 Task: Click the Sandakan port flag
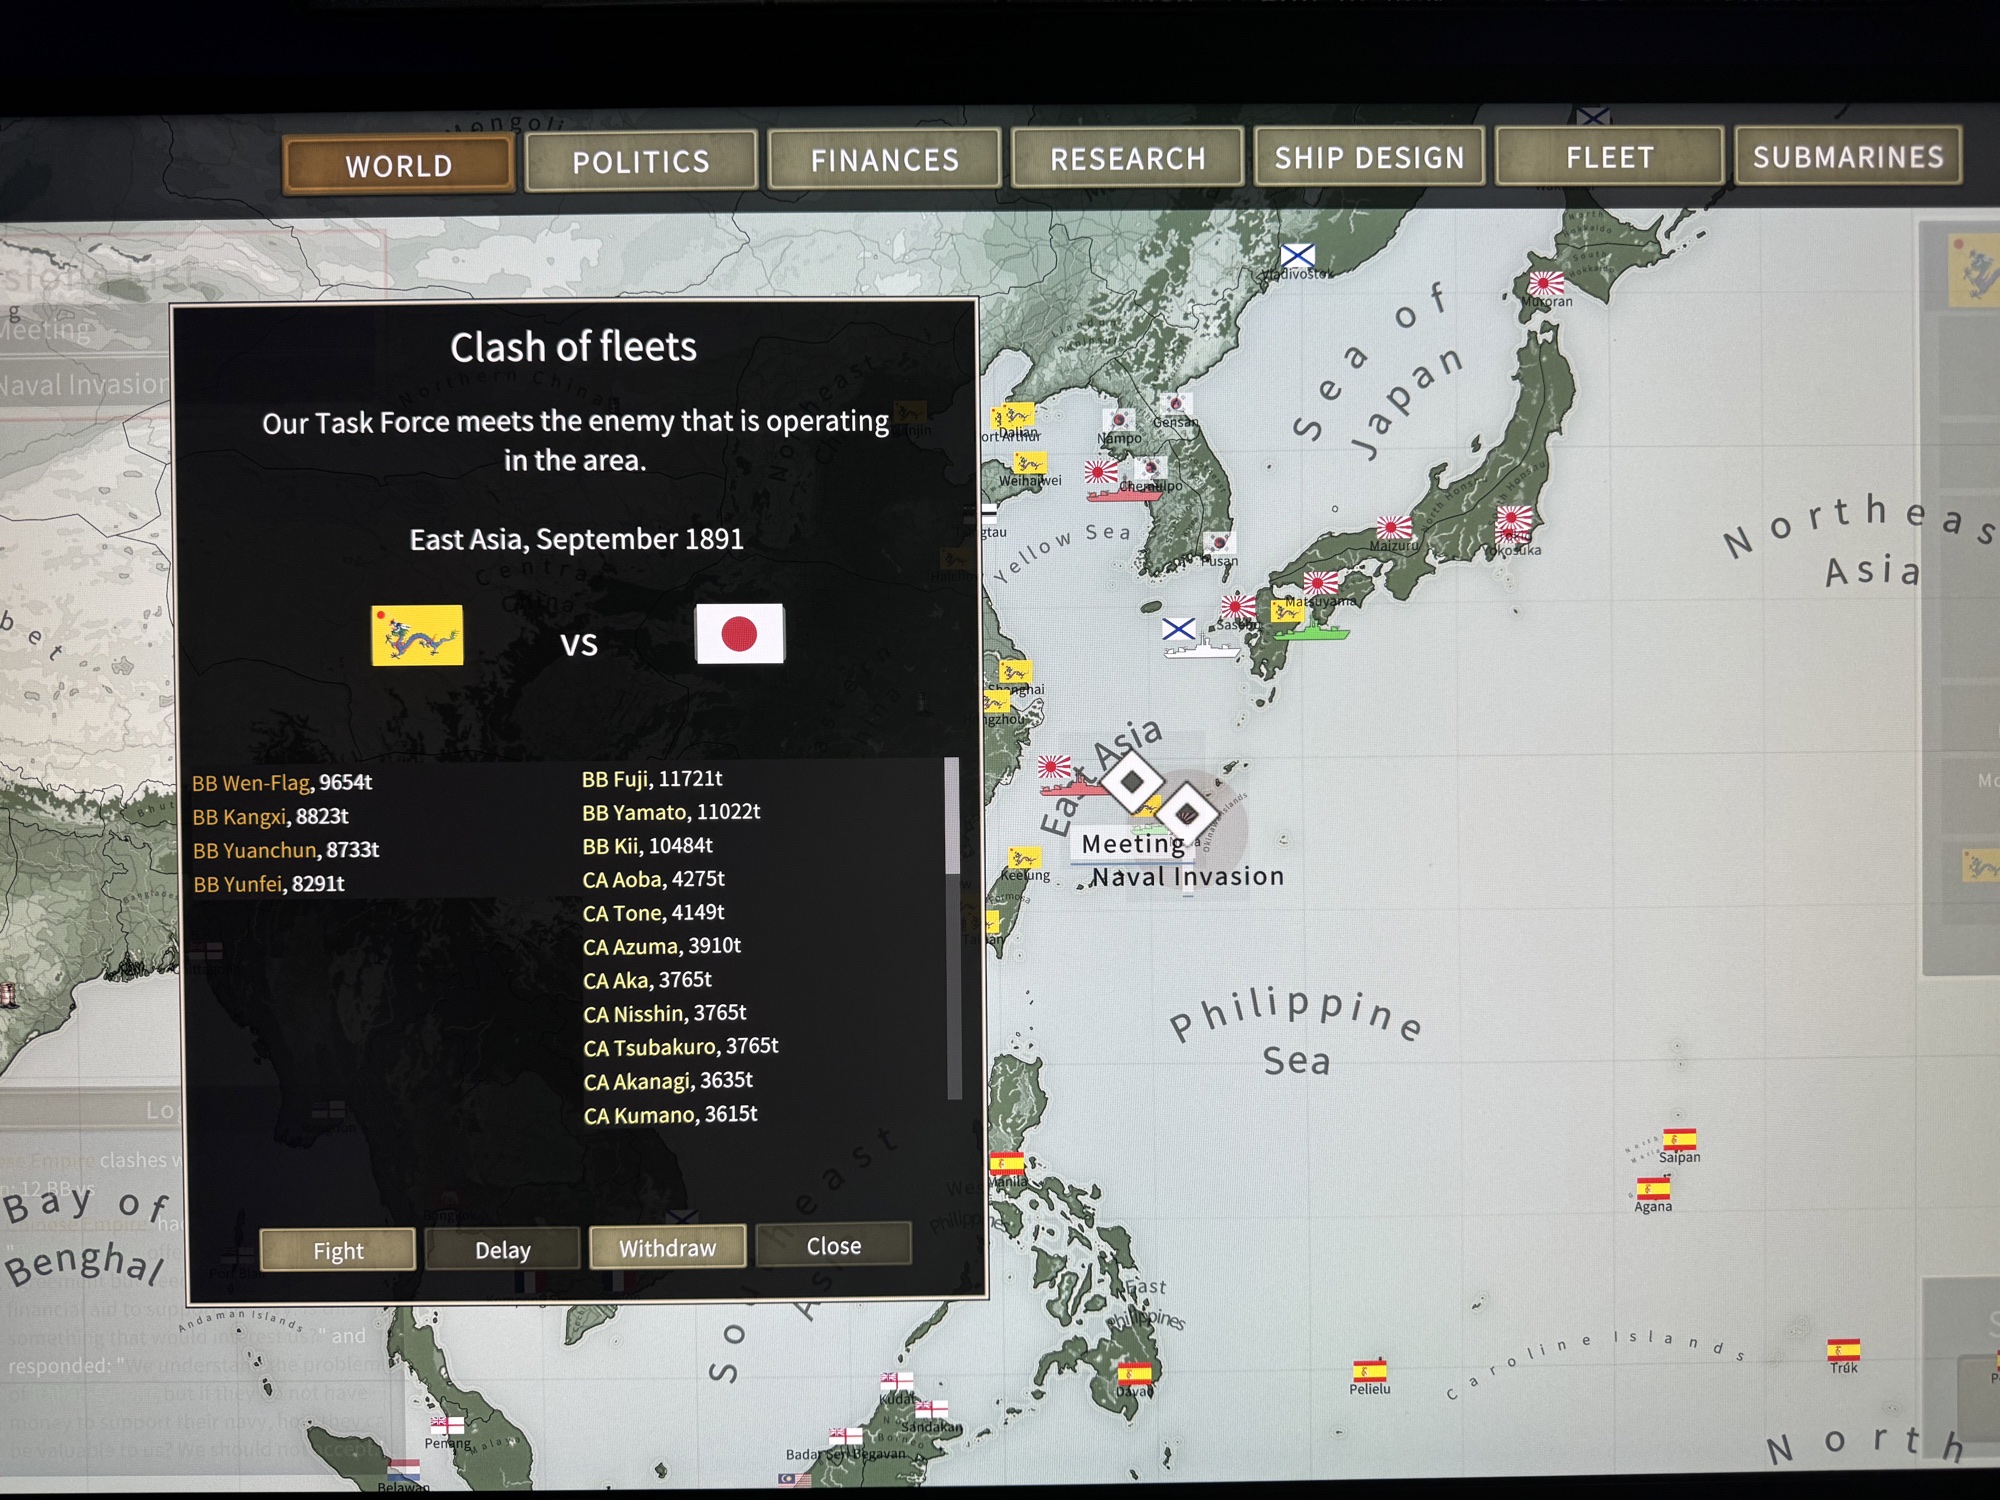pos(931,1410)
